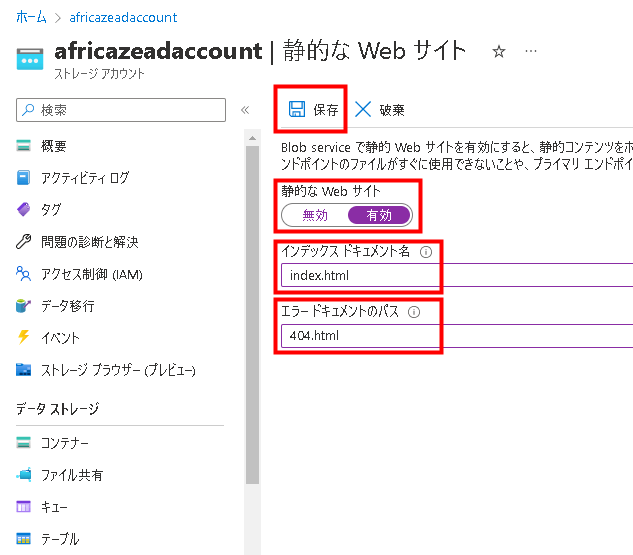Click the 概要 overview icon
The image size is (633, 555).
tap(23, 145)
